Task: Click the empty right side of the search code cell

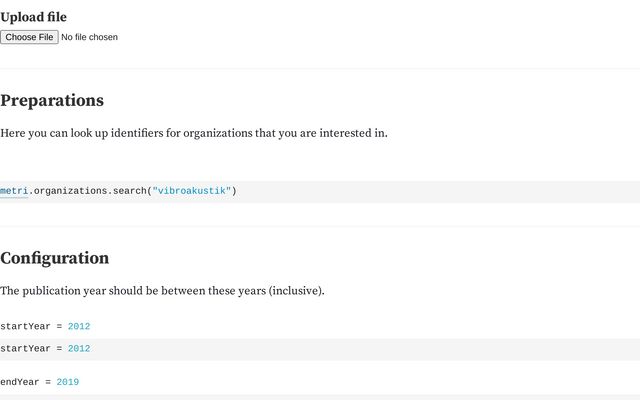Action: 437,192
